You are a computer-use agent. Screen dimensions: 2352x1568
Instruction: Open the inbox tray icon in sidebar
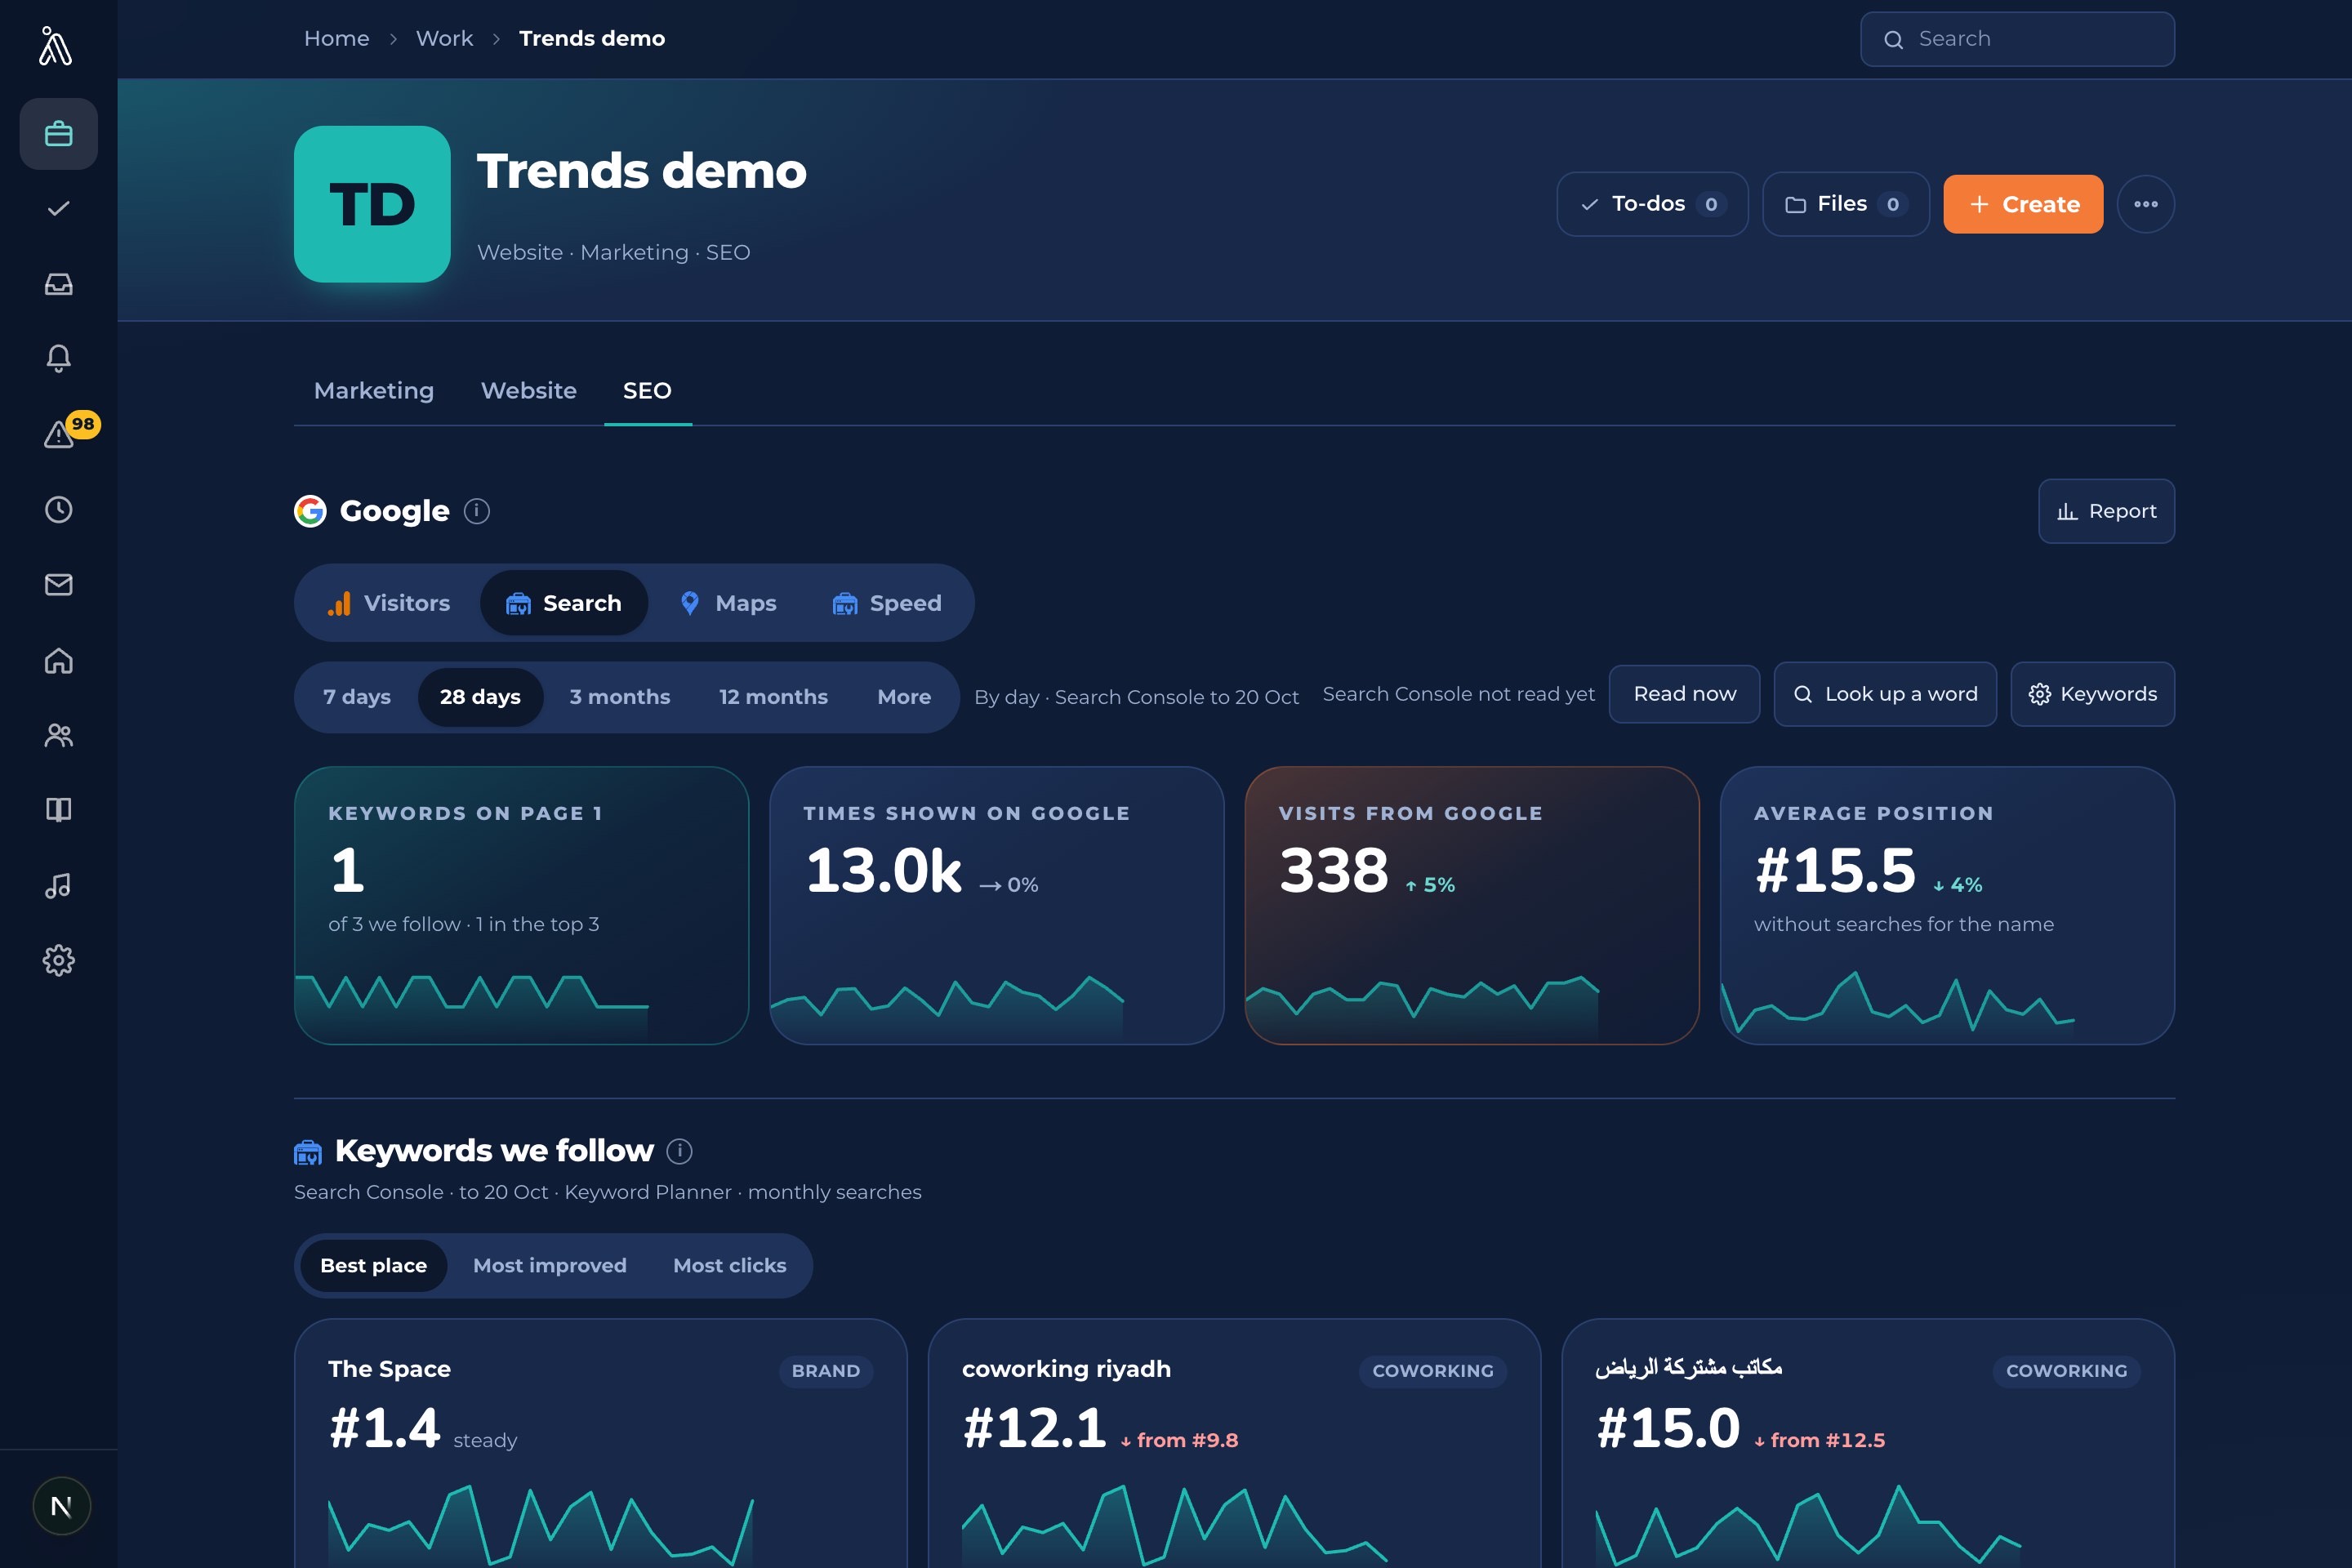point(58,284)
